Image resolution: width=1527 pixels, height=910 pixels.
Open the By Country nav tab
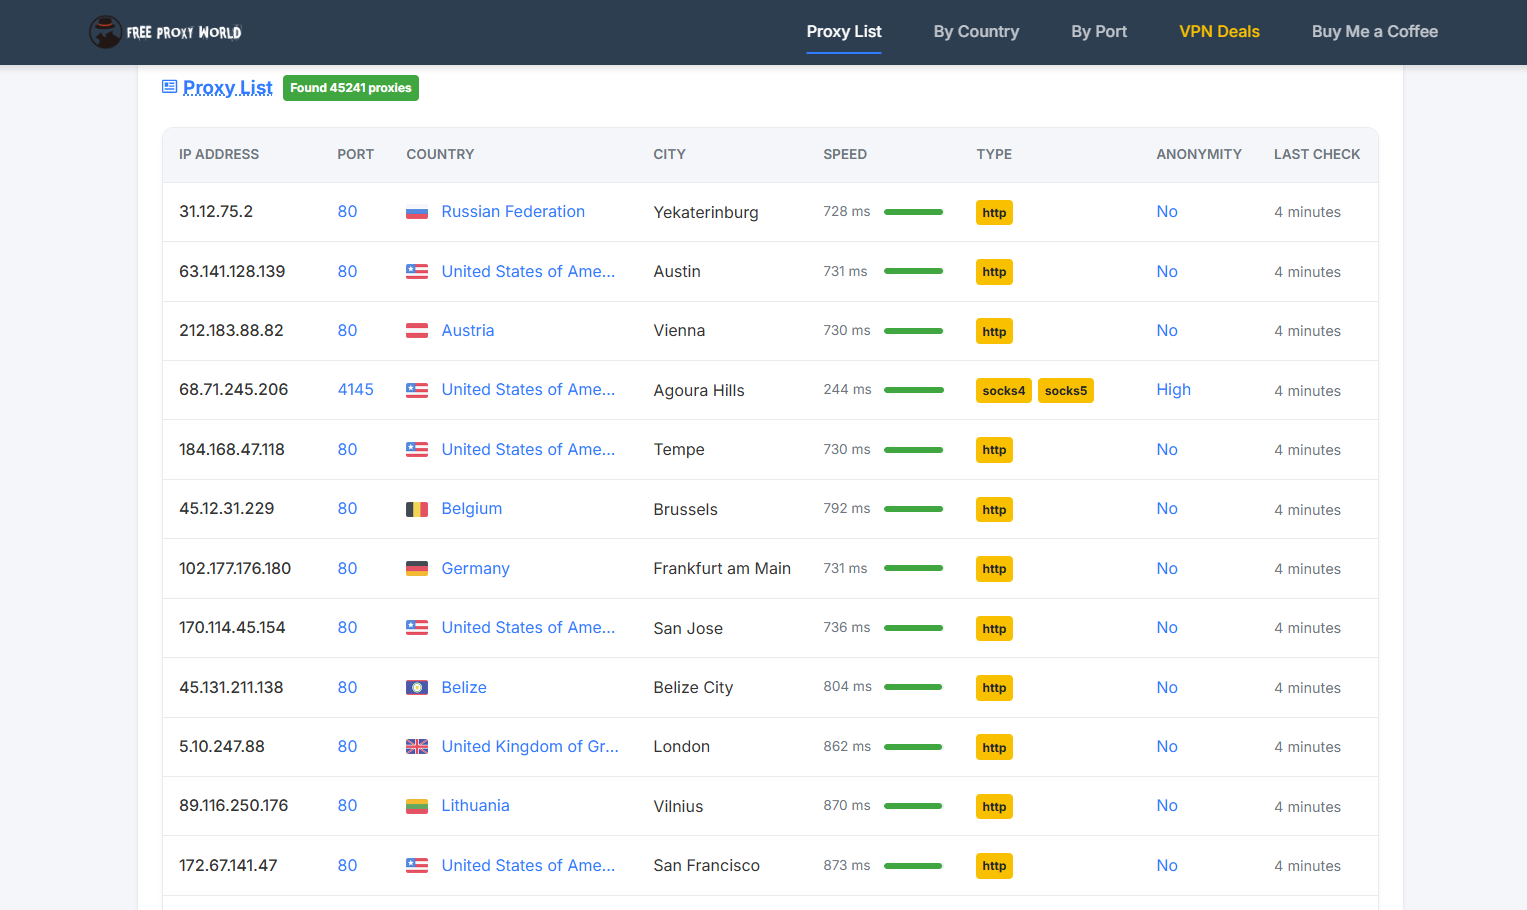click(976, 31)
